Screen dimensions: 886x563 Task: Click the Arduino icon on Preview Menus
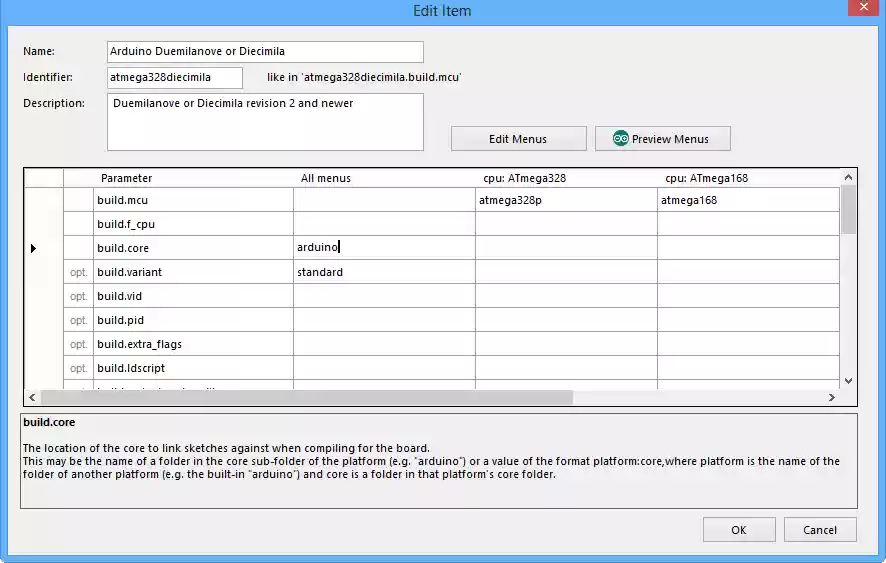point(620,138)
